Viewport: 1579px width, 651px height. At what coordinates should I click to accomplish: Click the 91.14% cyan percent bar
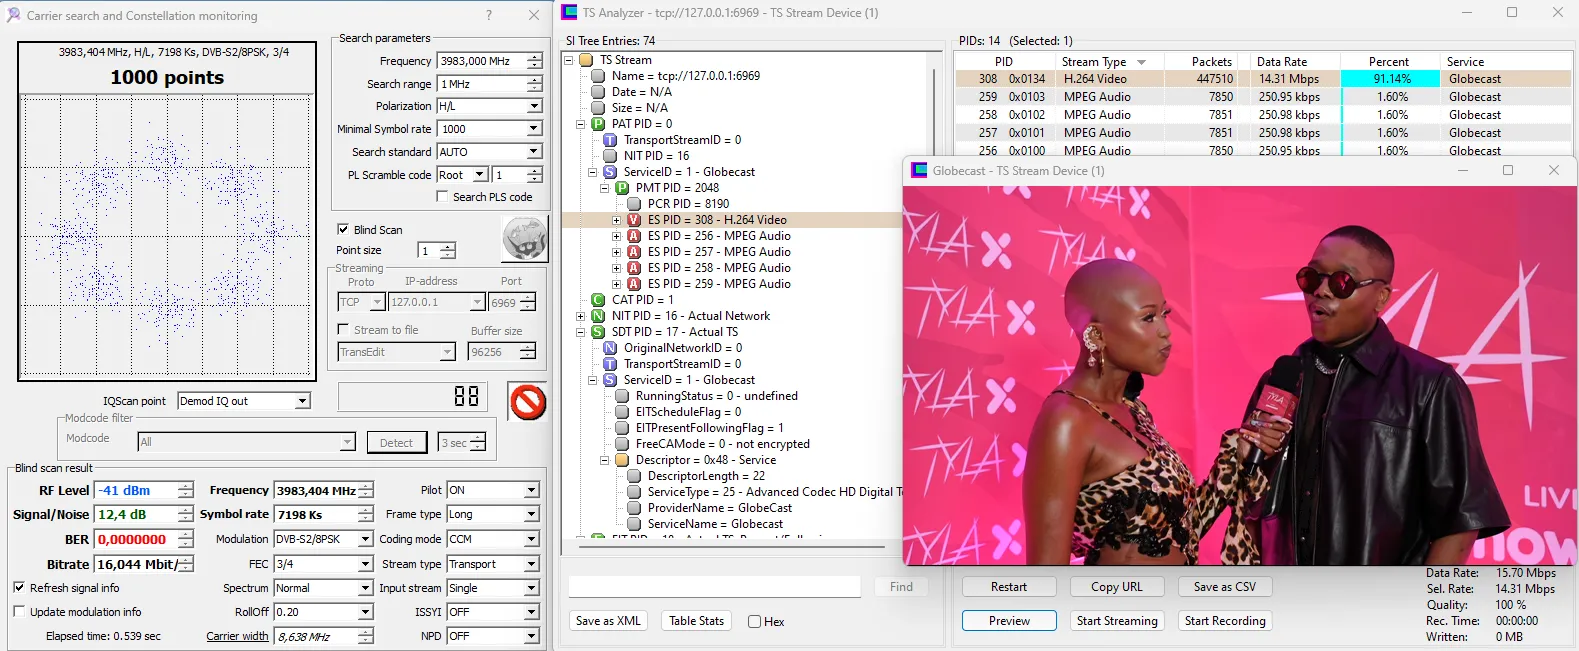[1391, 79]
